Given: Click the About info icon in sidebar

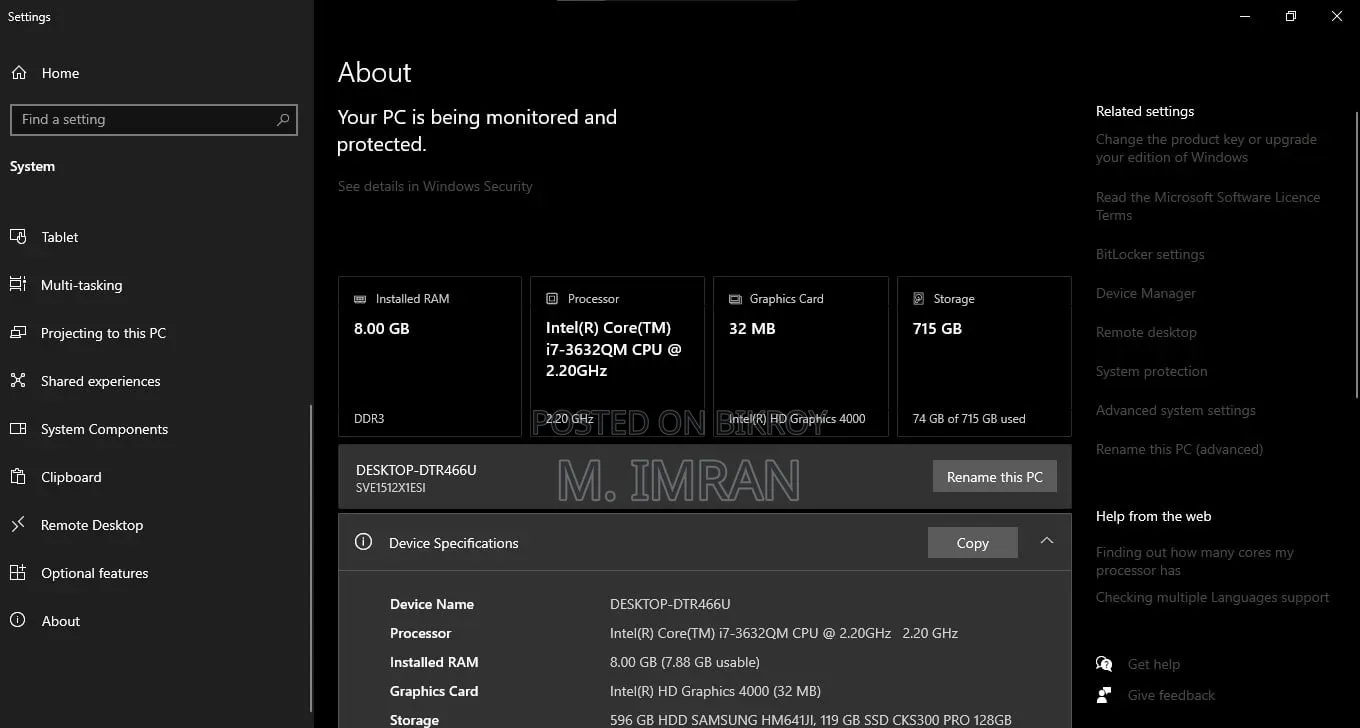Looking at the screenshot, I should click(x=18, y=621).
